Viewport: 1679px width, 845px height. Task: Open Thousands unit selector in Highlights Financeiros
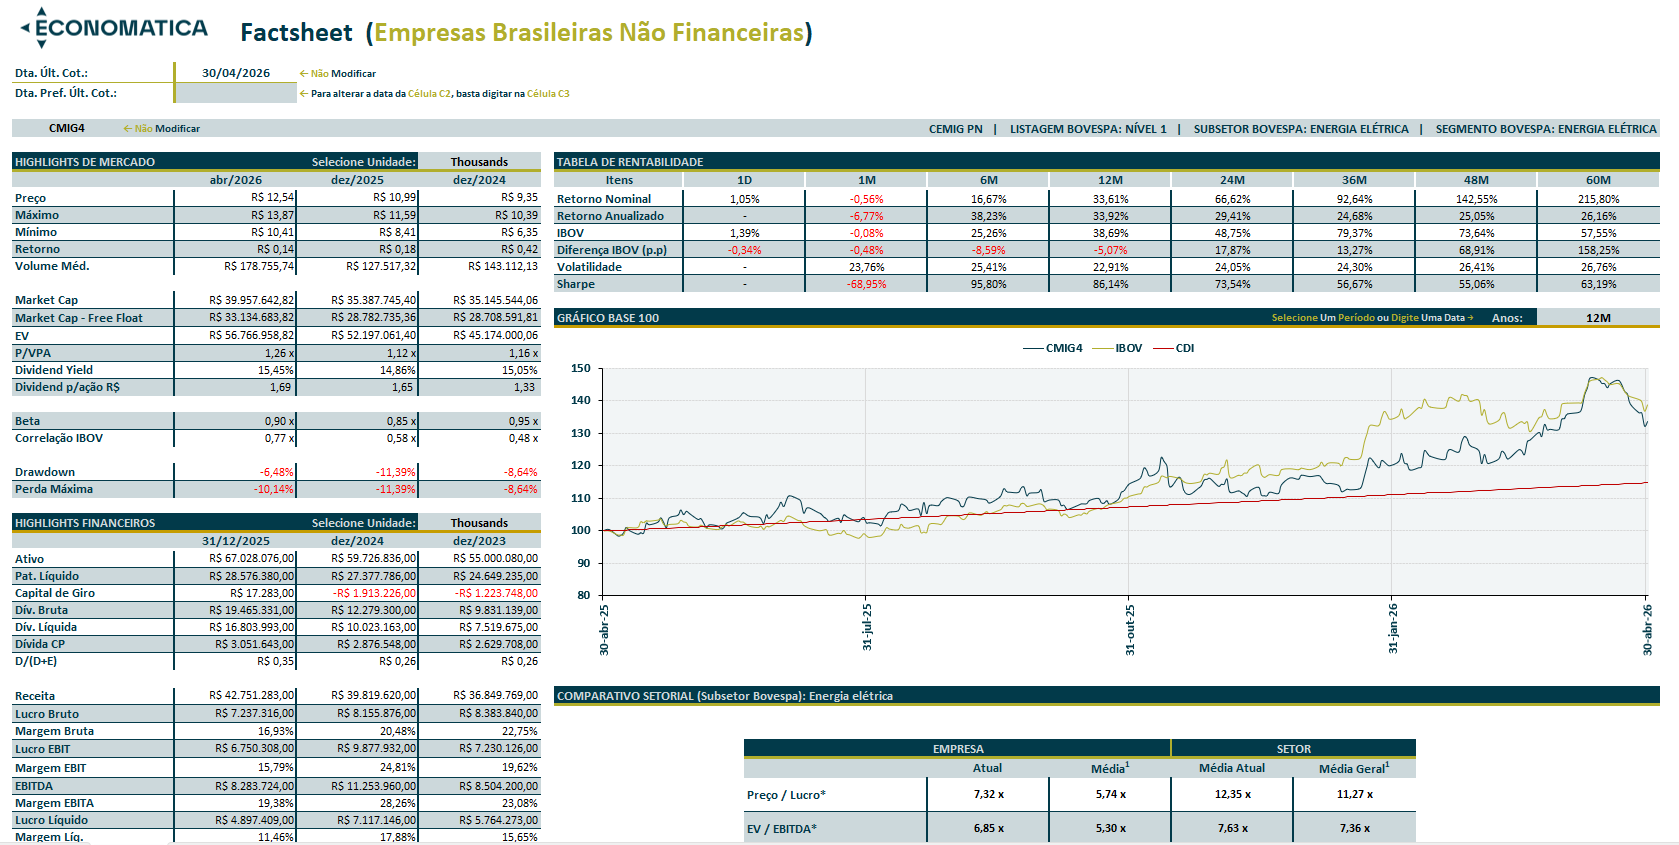coord(479,523)
